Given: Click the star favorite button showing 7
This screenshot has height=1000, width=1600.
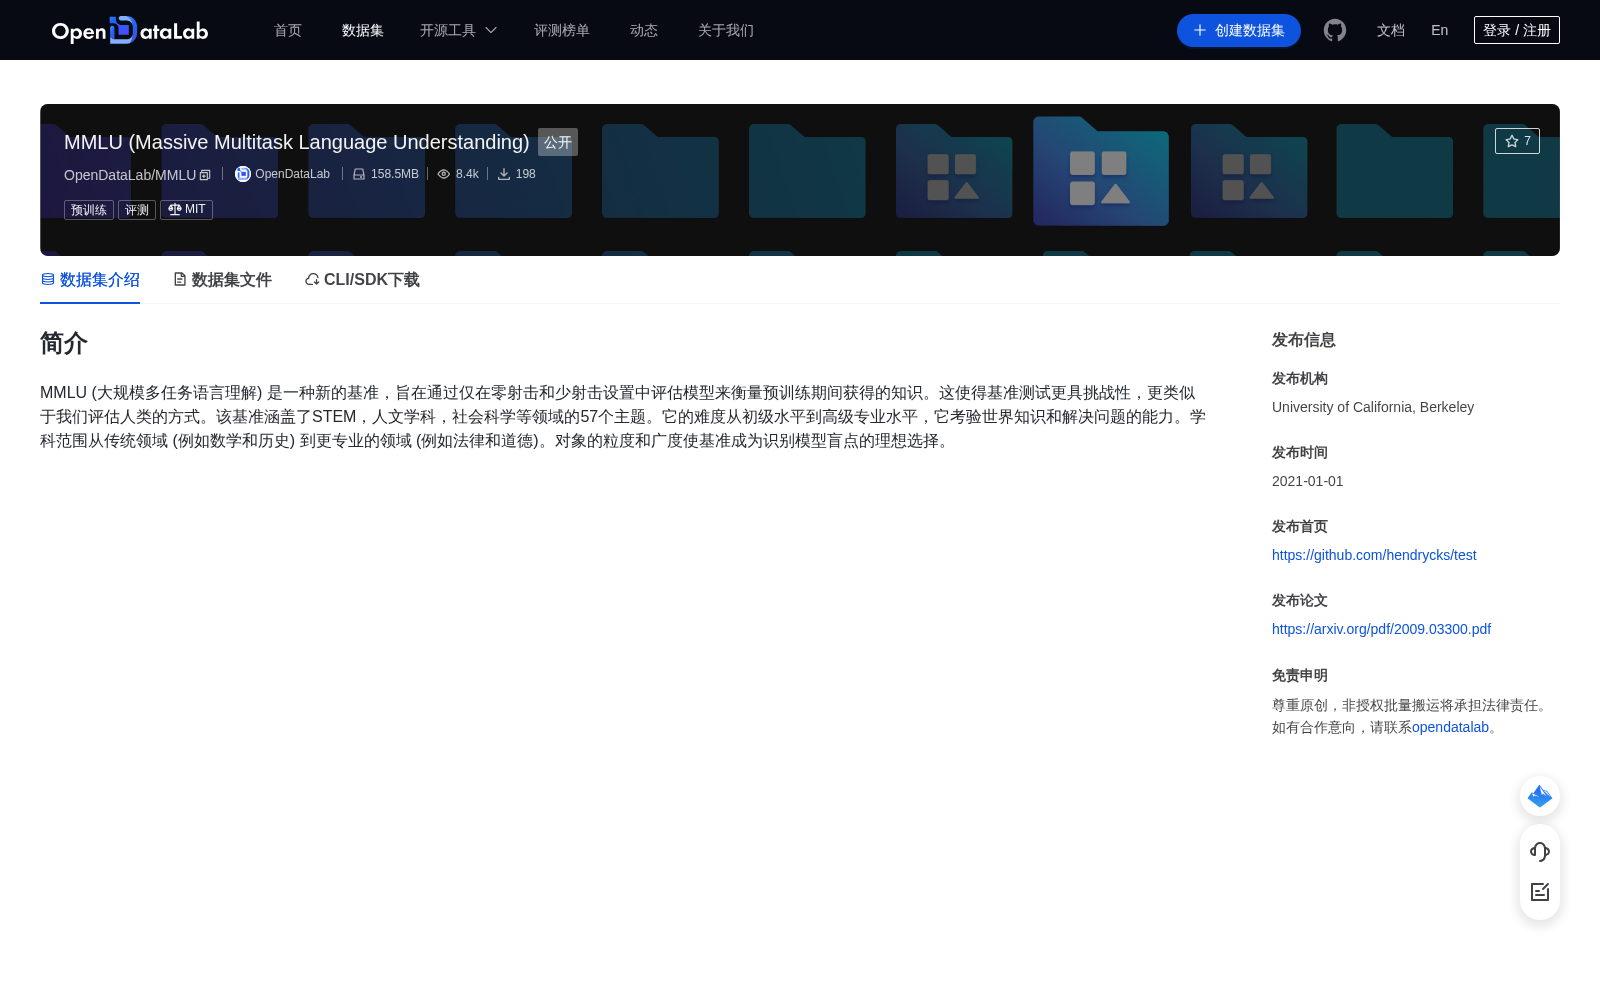Looking at the screenshot, I should (x=1517, y=141).
